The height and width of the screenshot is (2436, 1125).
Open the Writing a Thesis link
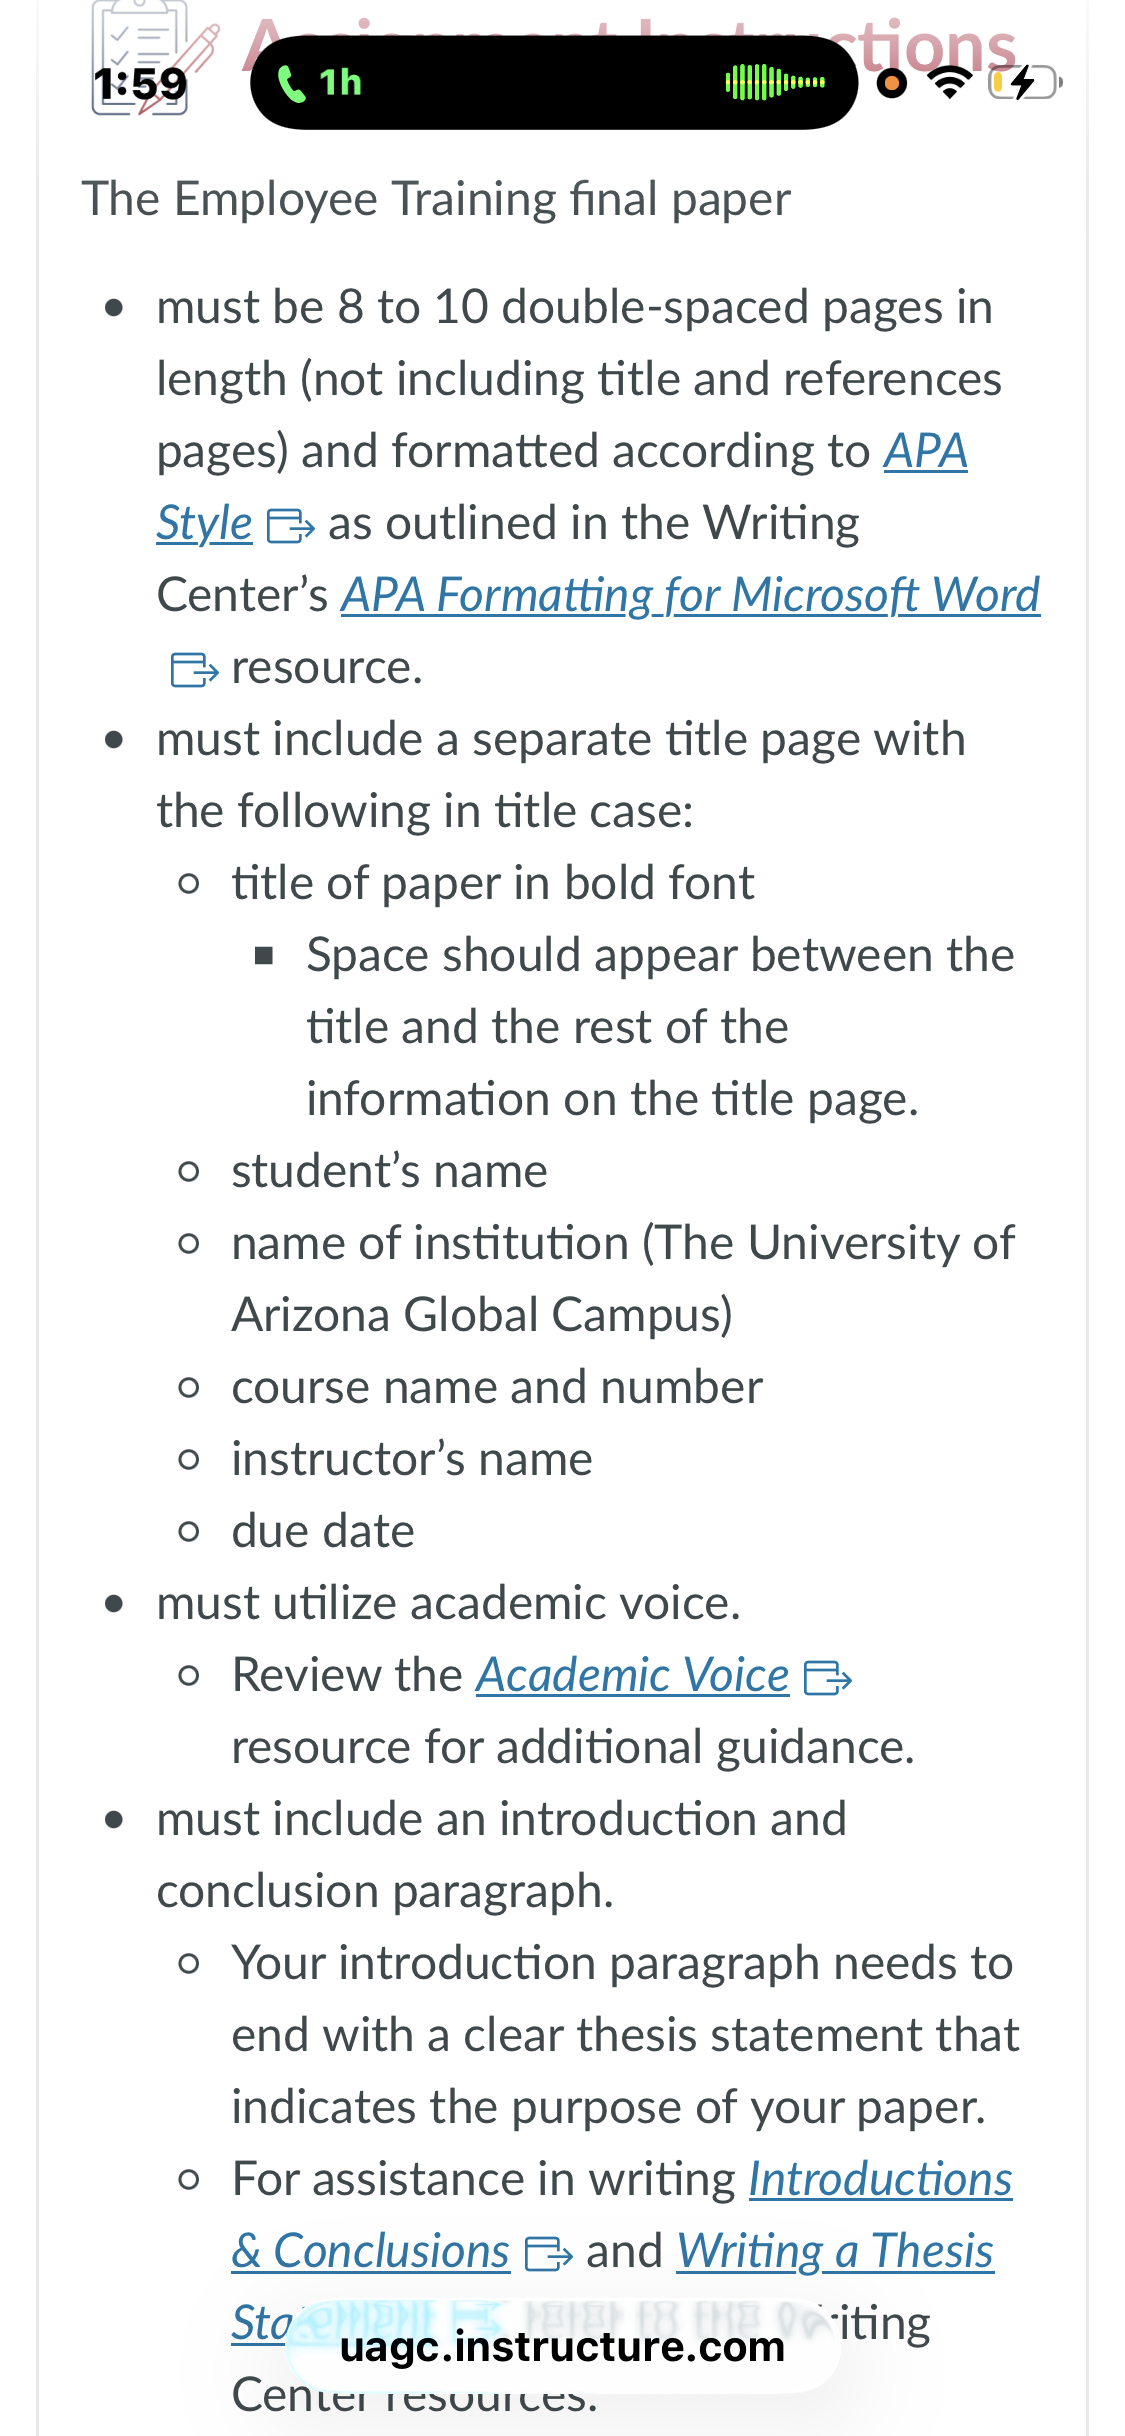(835, 2251)
